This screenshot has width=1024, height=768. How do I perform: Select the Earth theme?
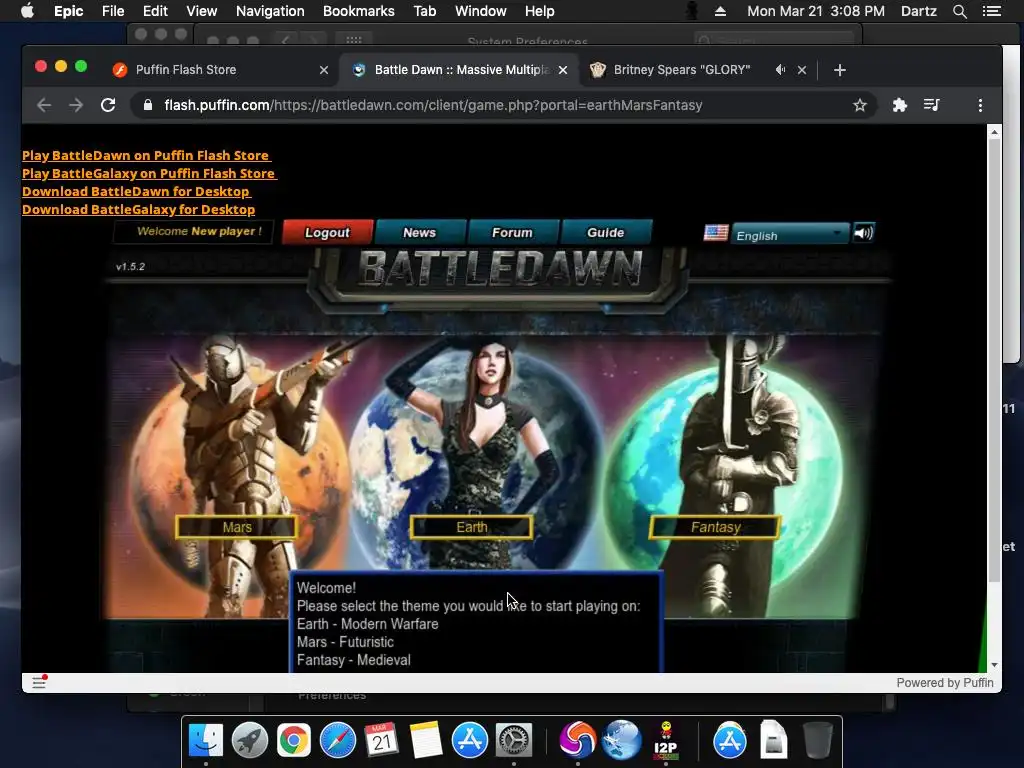tap(472, 527)
